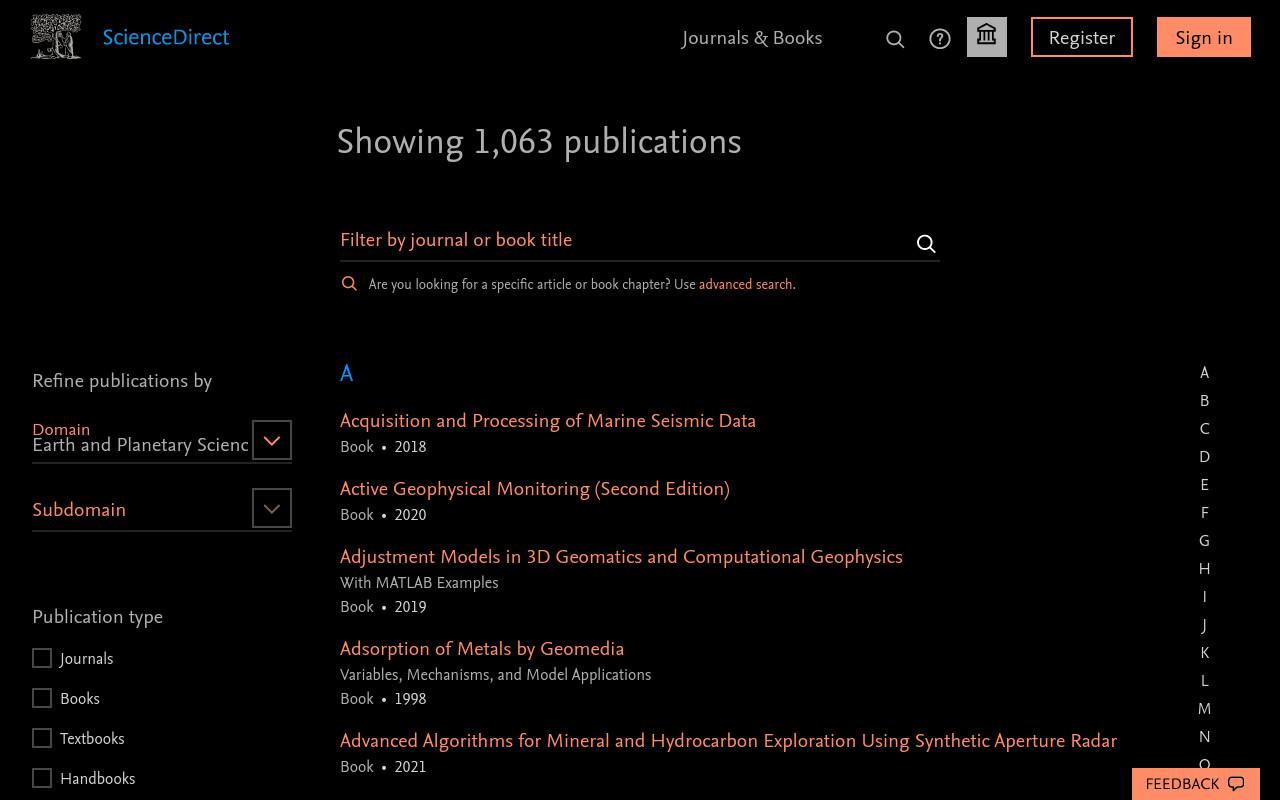Jump to letter K in index

[1204, 653]
